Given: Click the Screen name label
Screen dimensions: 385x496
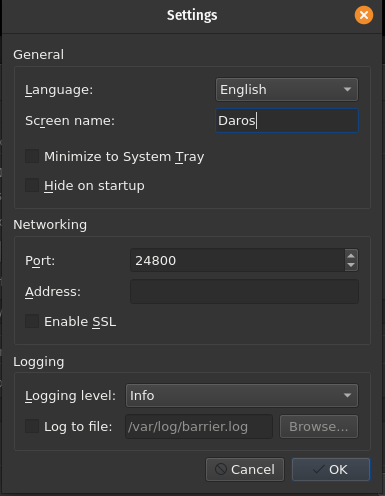Looking at the screenshot, I should coord(70,121).
